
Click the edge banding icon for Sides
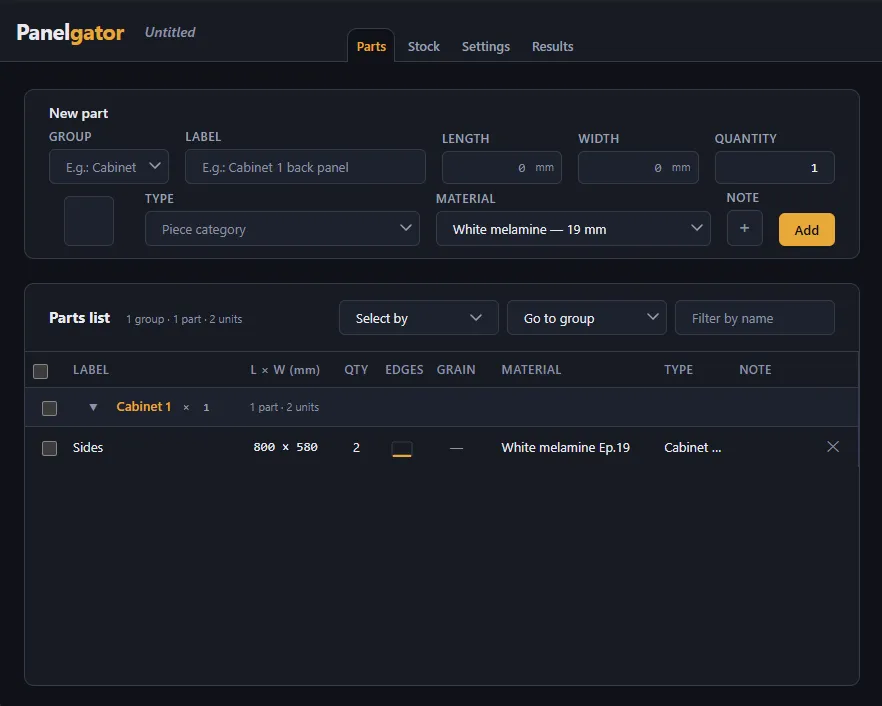point(402,448)
